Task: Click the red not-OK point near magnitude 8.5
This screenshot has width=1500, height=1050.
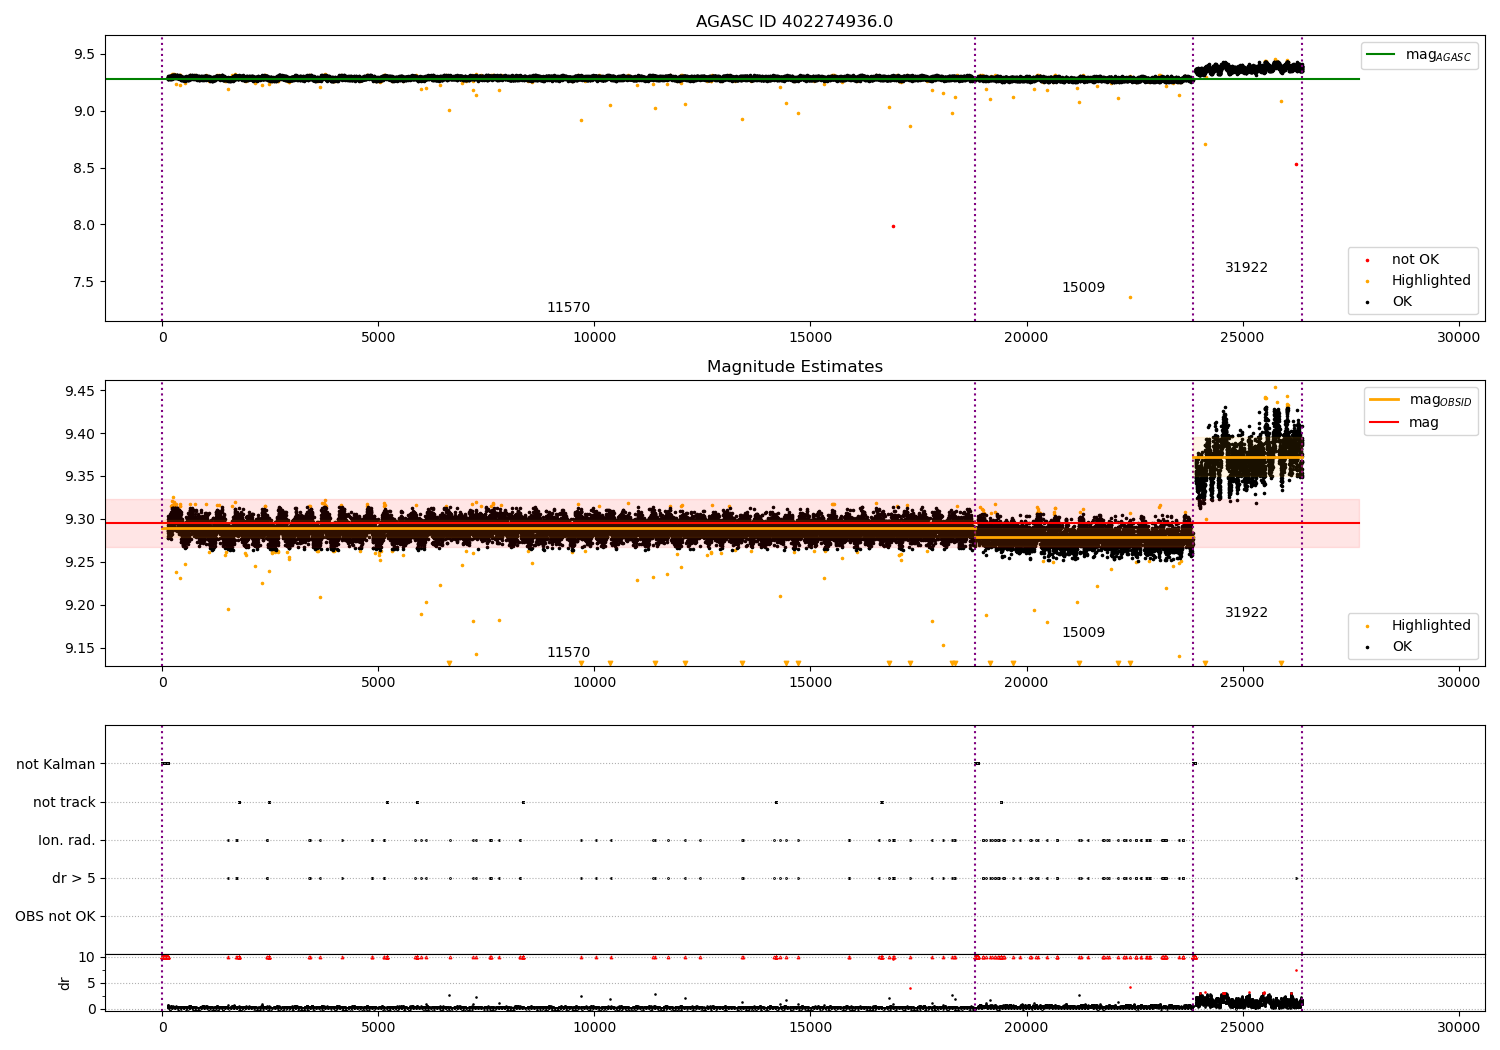Action: point(1296,164)
